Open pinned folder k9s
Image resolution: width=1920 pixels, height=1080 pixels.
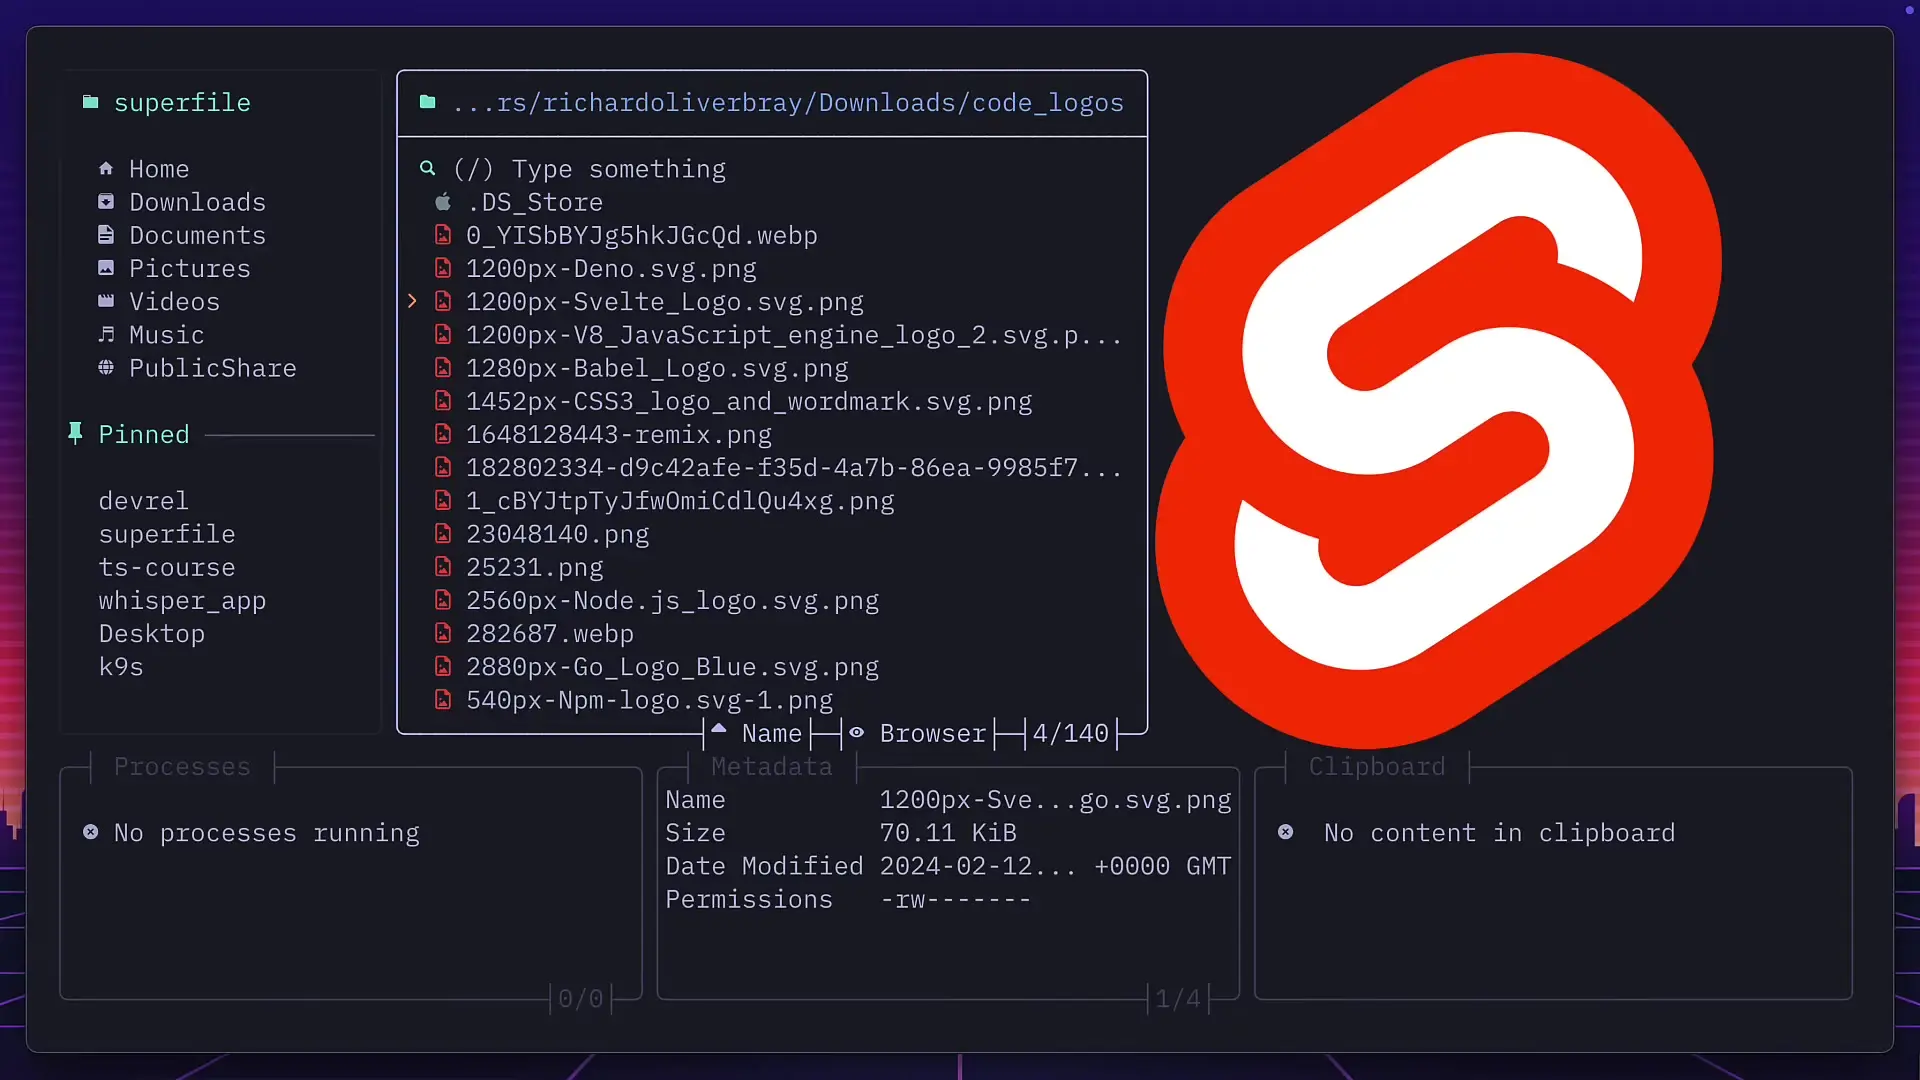121,666
